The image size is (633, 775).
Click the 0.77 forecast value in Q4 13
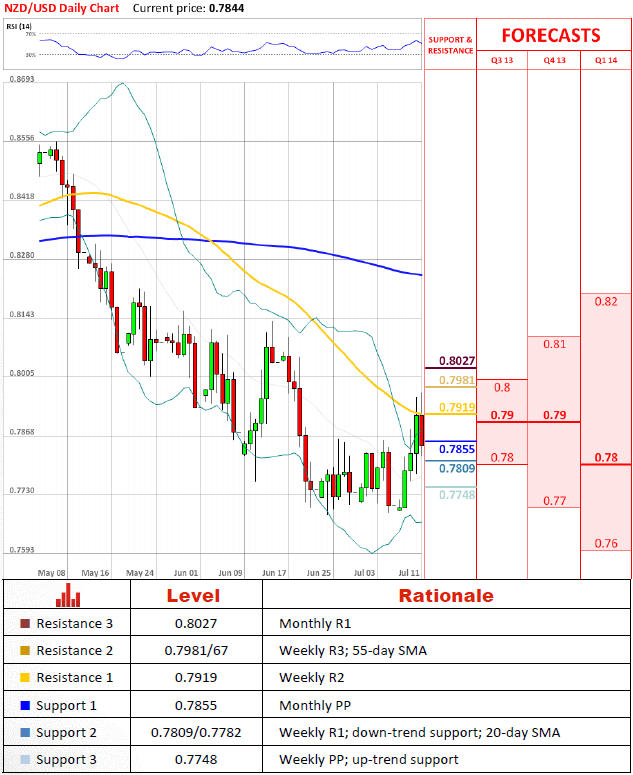[x=554, y=501]
